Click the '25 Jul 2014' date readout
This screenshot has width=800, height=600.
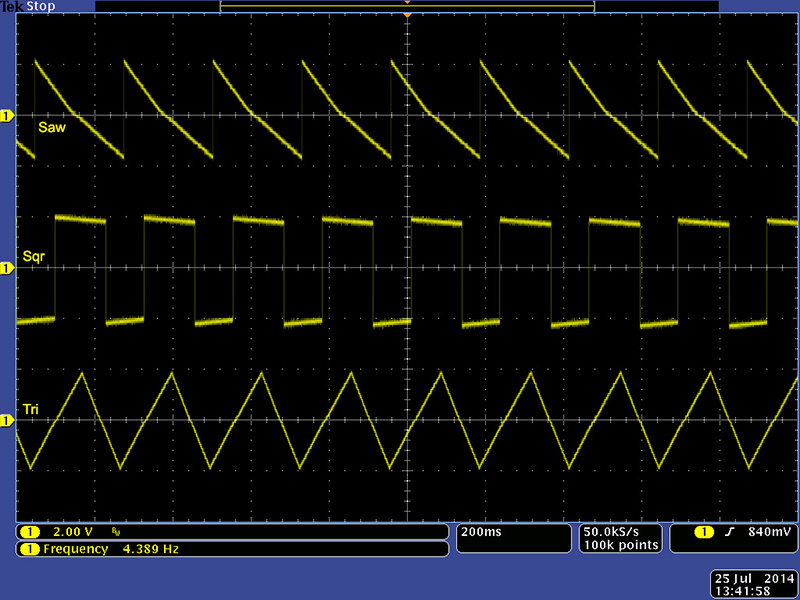tap(754, 579)
